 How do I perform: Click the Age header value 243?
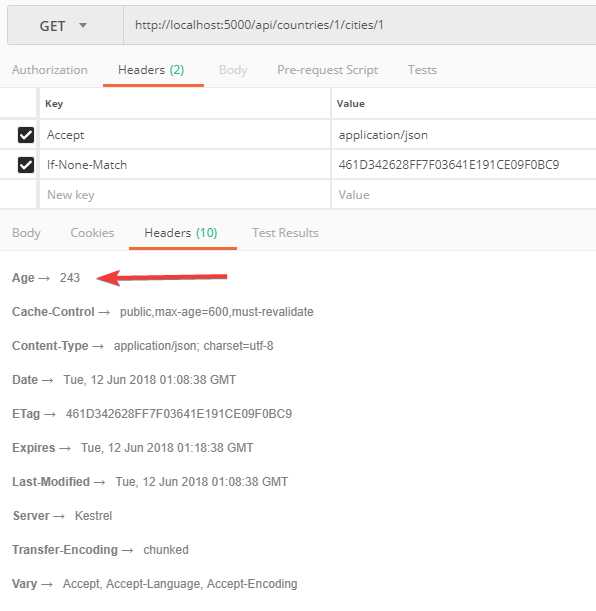[x=70, y=278]
